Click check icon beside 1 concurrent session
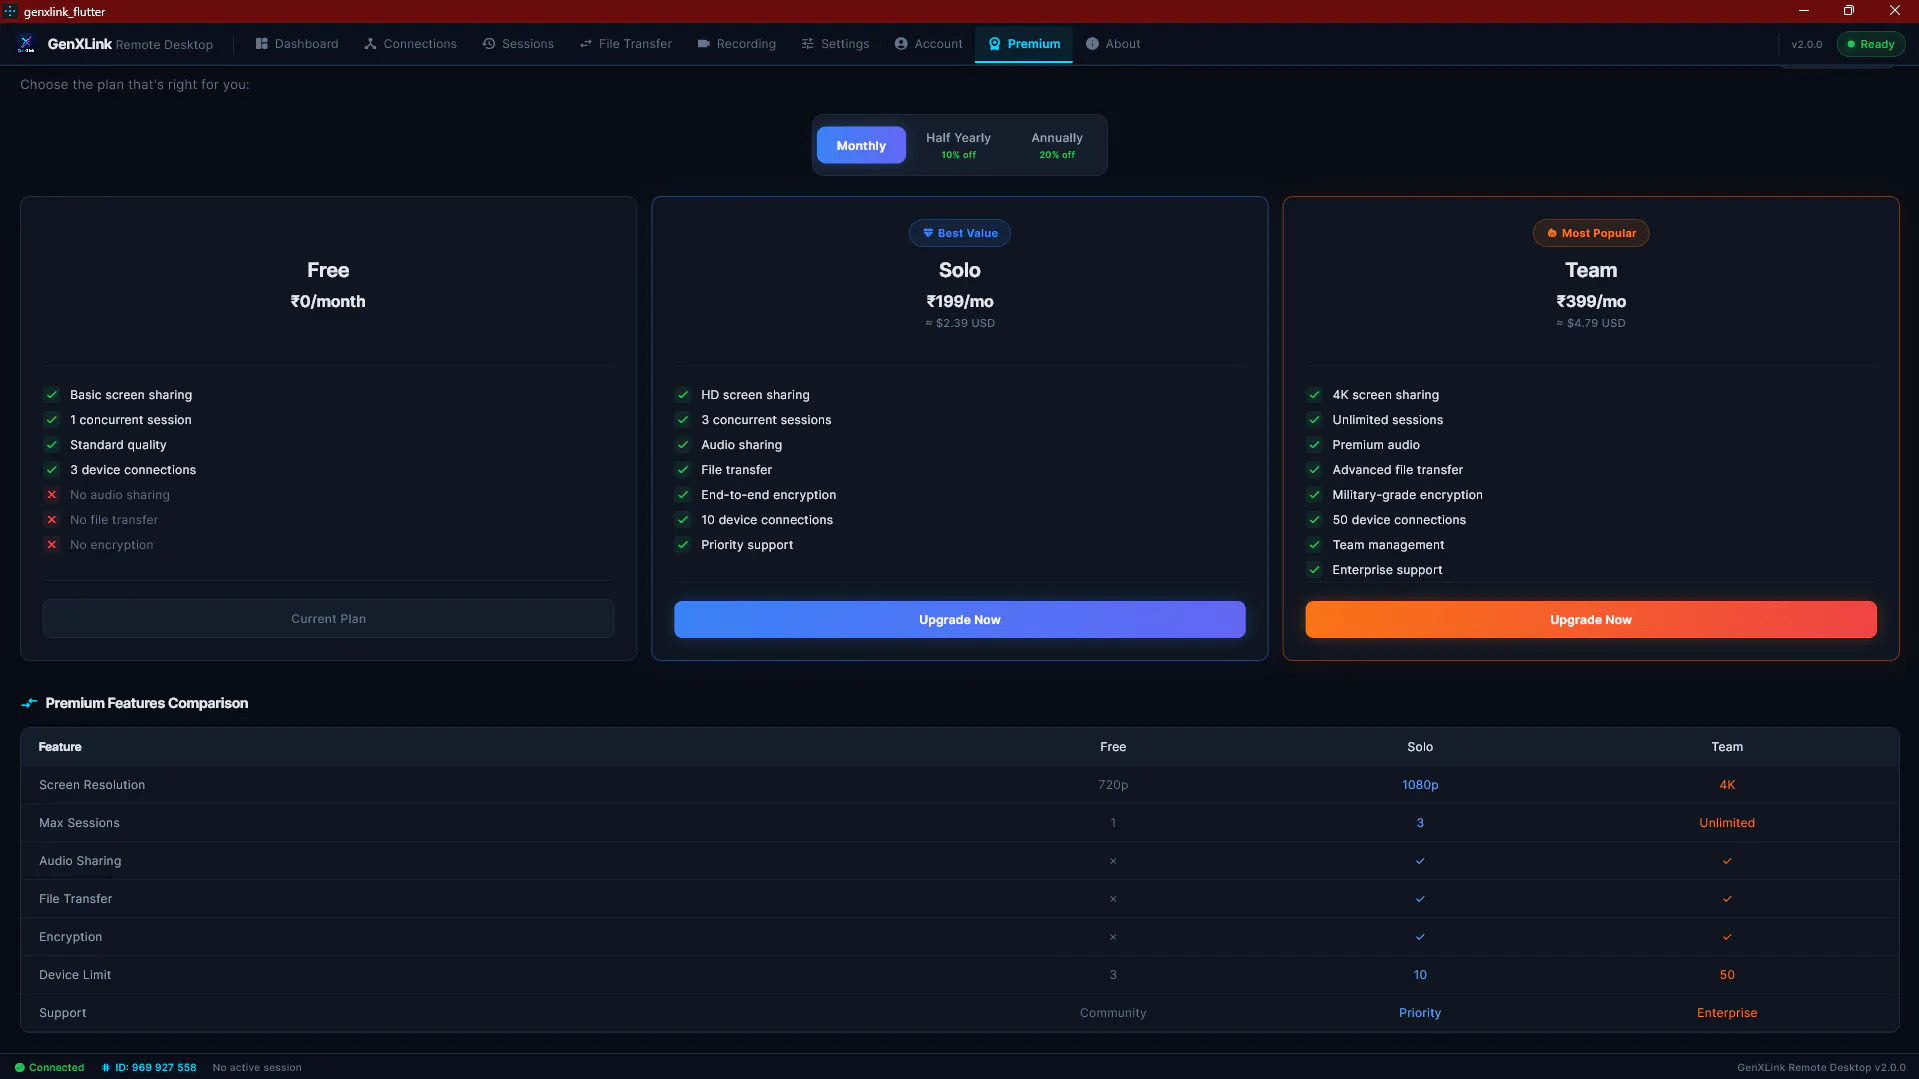 click(52, 420)
